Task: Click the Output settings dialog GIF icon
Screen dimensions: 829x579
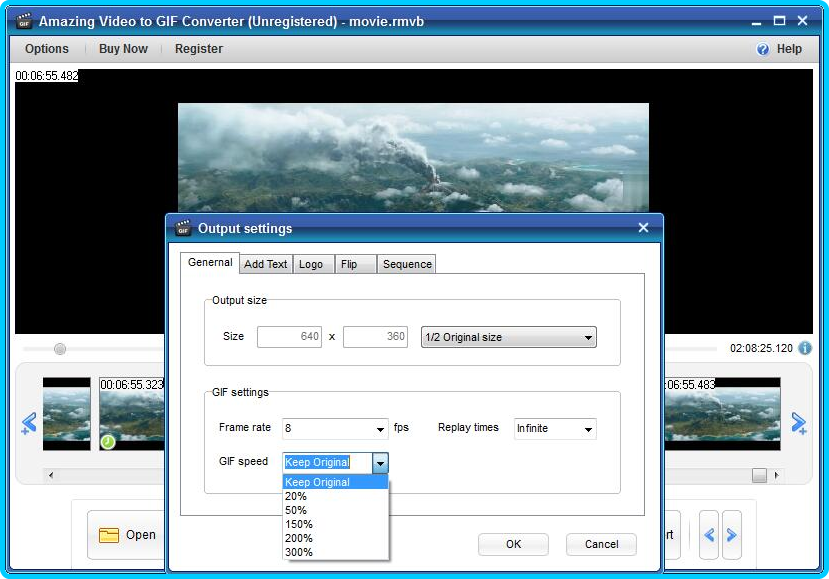Action: 182,227
